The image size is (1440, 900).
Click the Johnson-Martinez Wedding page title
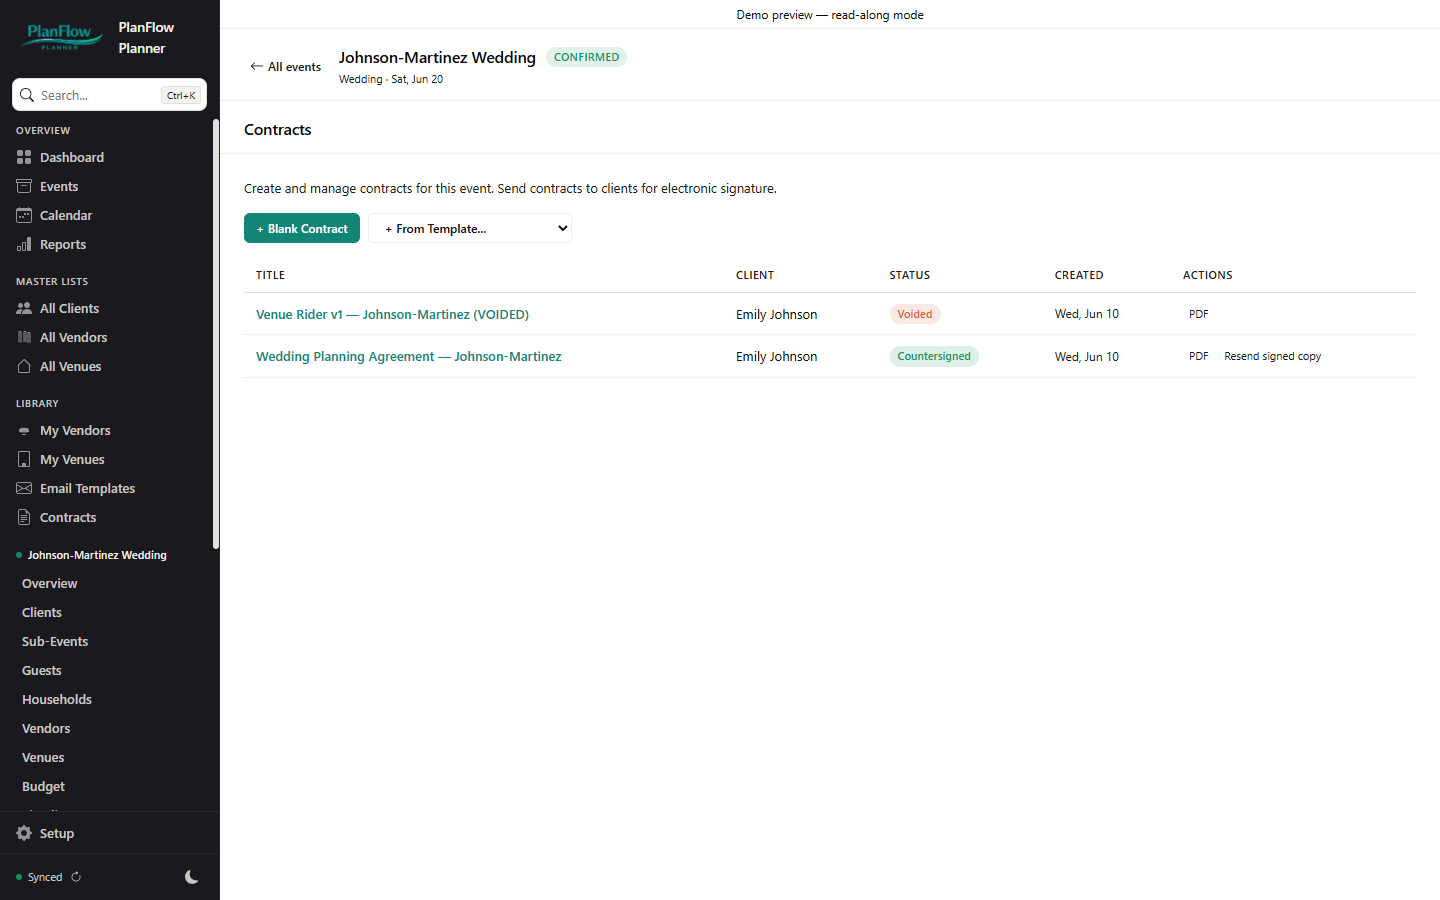[437, 57]
